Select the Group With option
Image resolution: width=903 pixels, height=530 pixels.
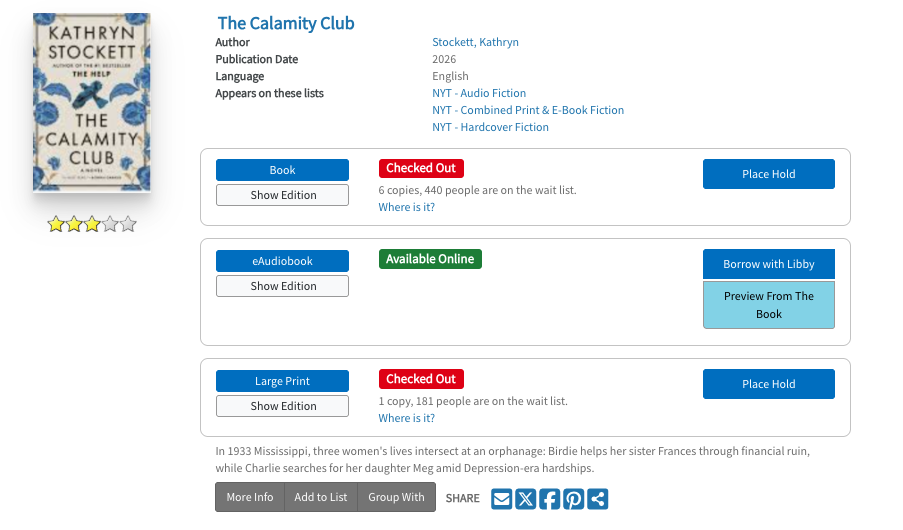pos(396,497)
